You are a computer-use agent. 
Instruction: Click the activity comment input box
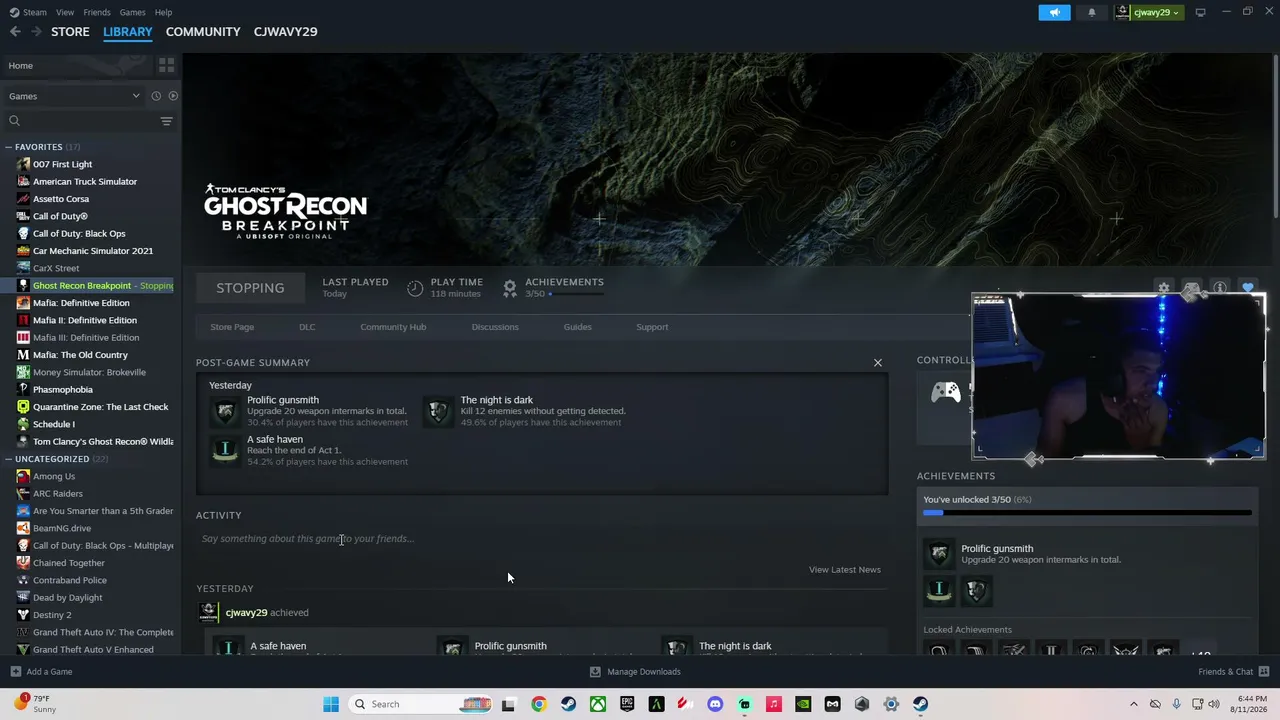541,539
